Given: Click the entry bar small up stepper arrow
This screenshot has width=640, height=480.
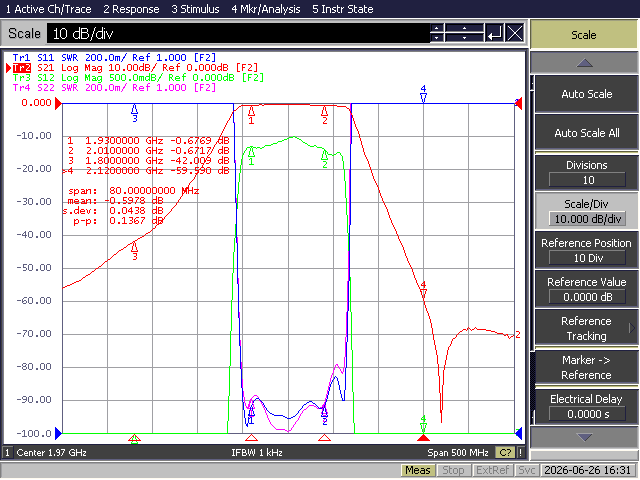Looking at the screenshot, I should pos(437,28).
